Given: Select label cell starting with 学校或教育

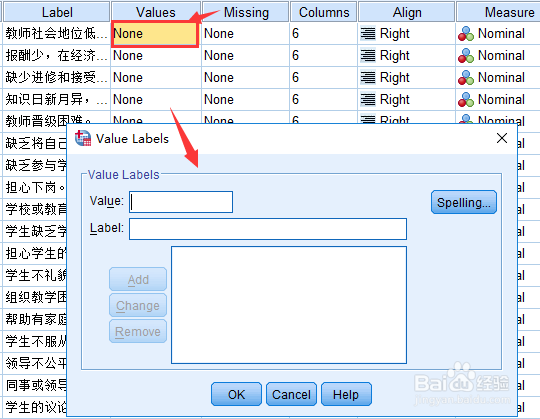Looking at the screenshot, I should pyautogui.click(x=35, y=209).
